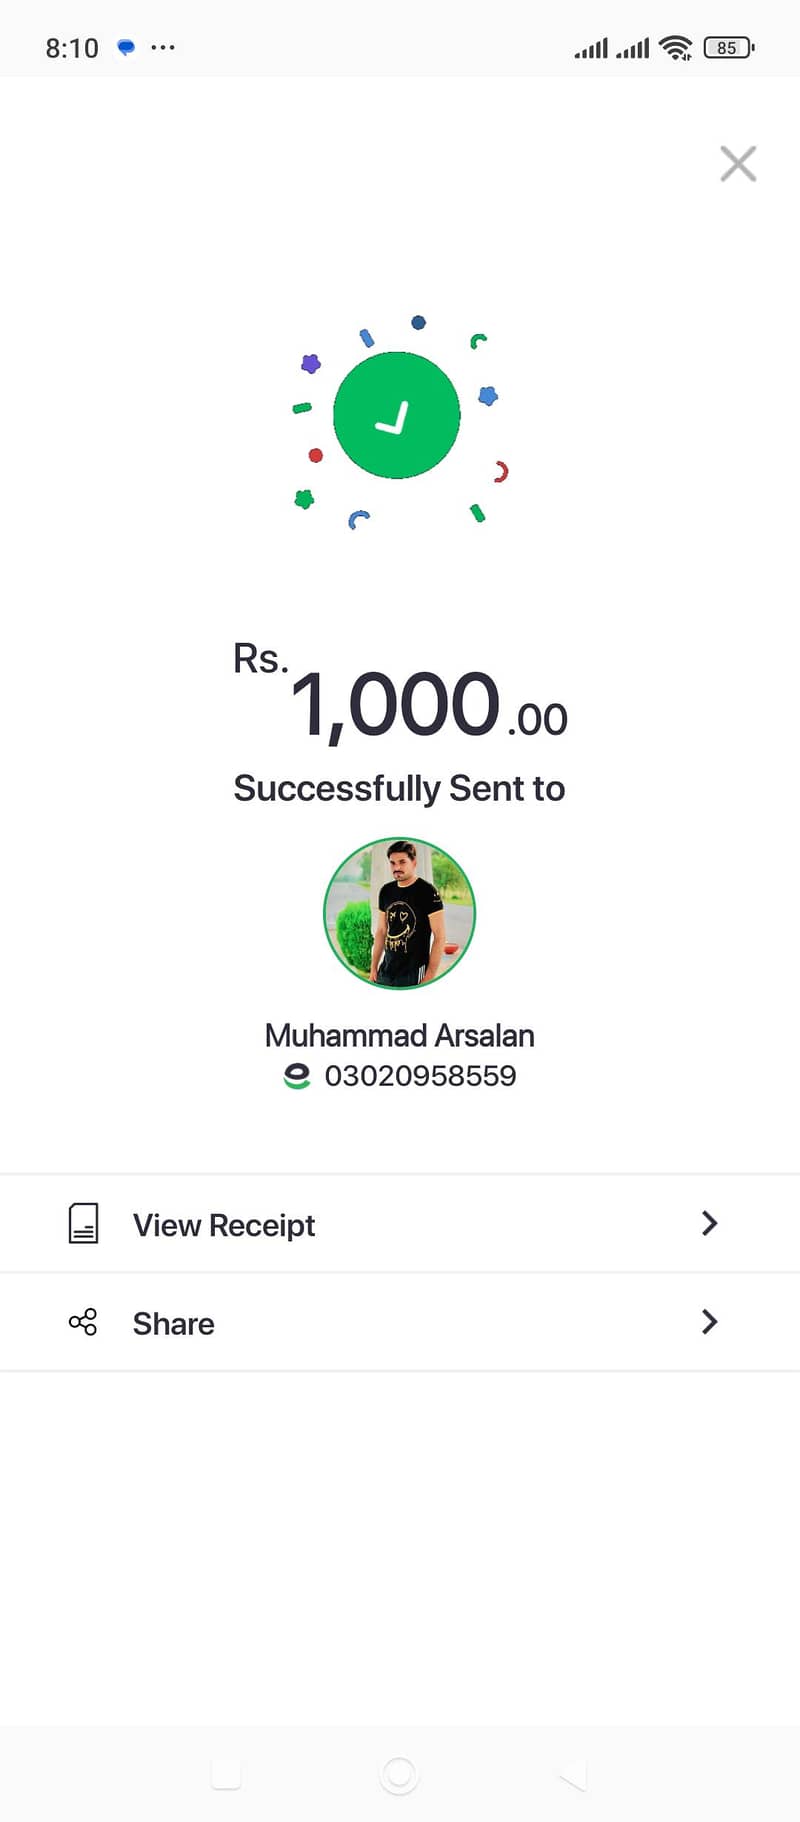800x1822 pixels.
Task: Tap Muhammad Arsalan's profile photo
Action: click(399, 913)
